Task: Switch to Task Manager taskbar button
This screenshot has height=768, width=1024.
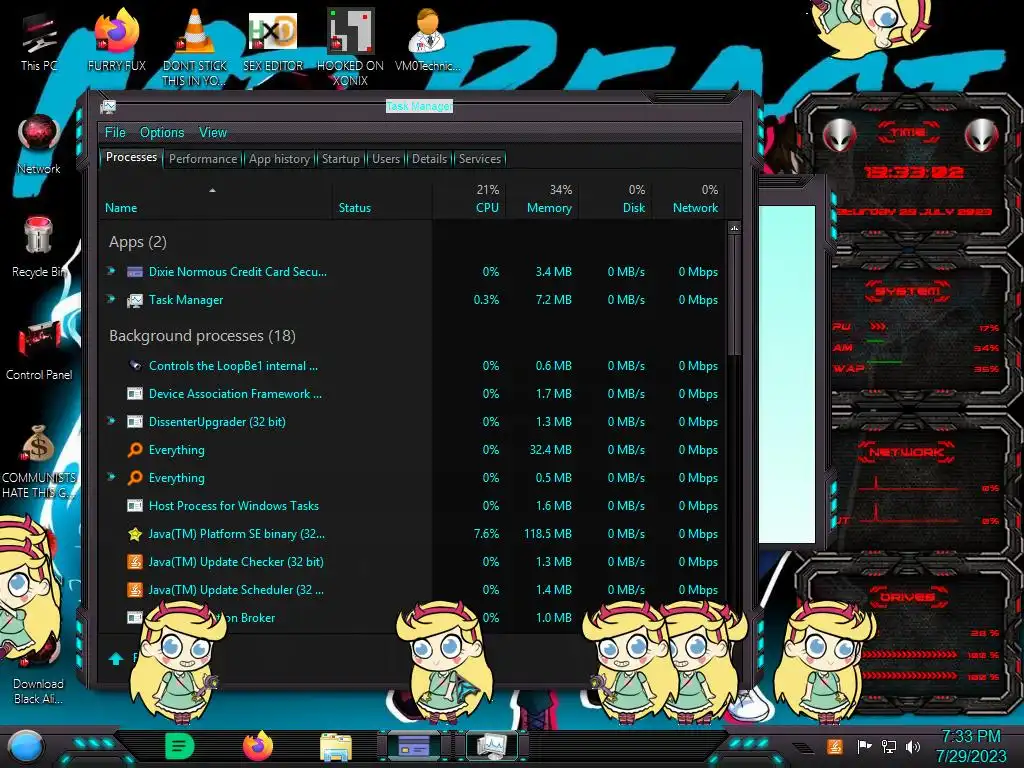Action: click(x=492, y=746)
